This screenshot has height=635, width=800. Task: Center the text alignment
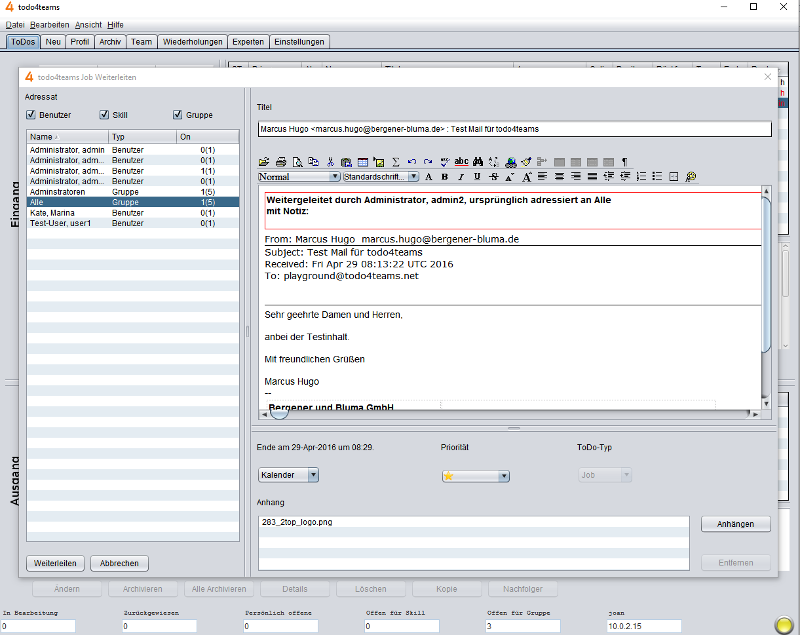click(559, 176)
